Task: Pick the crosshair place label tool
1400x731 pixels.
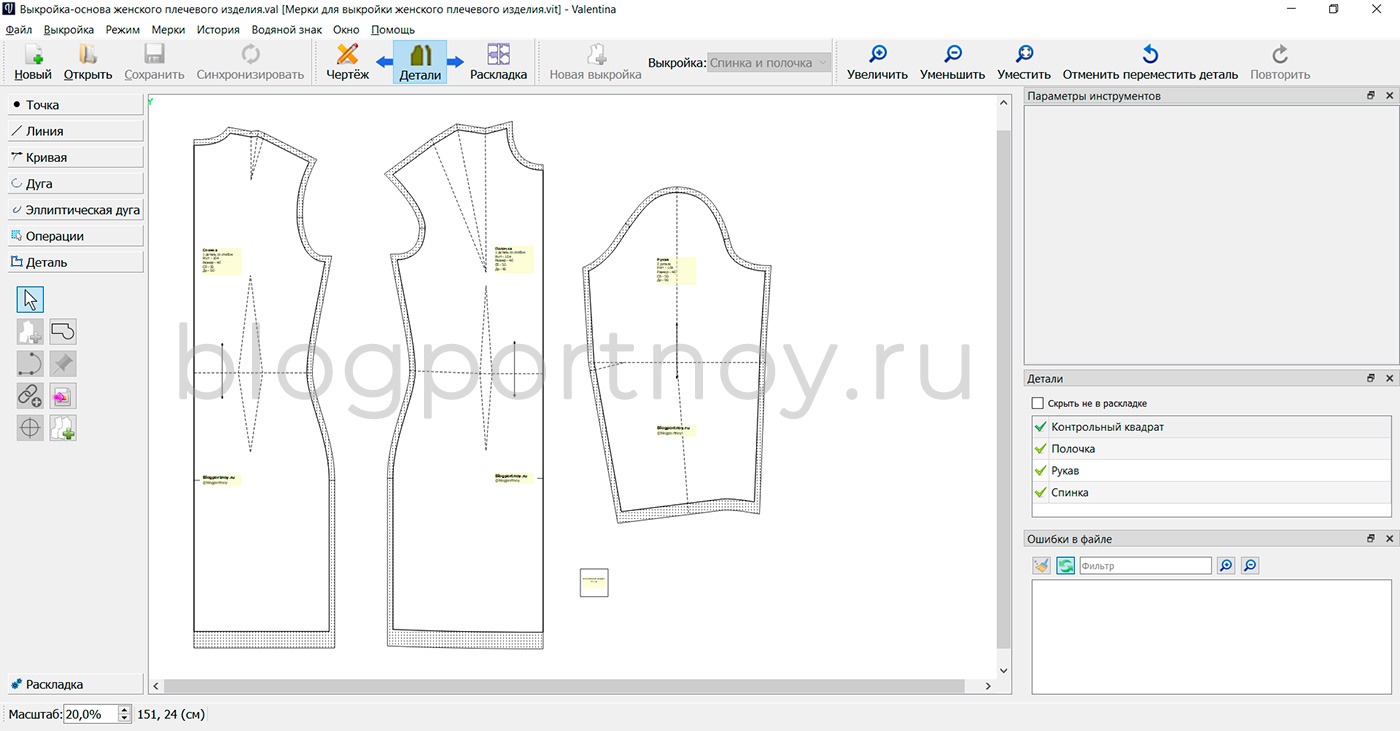Action: tap(30, 428)
